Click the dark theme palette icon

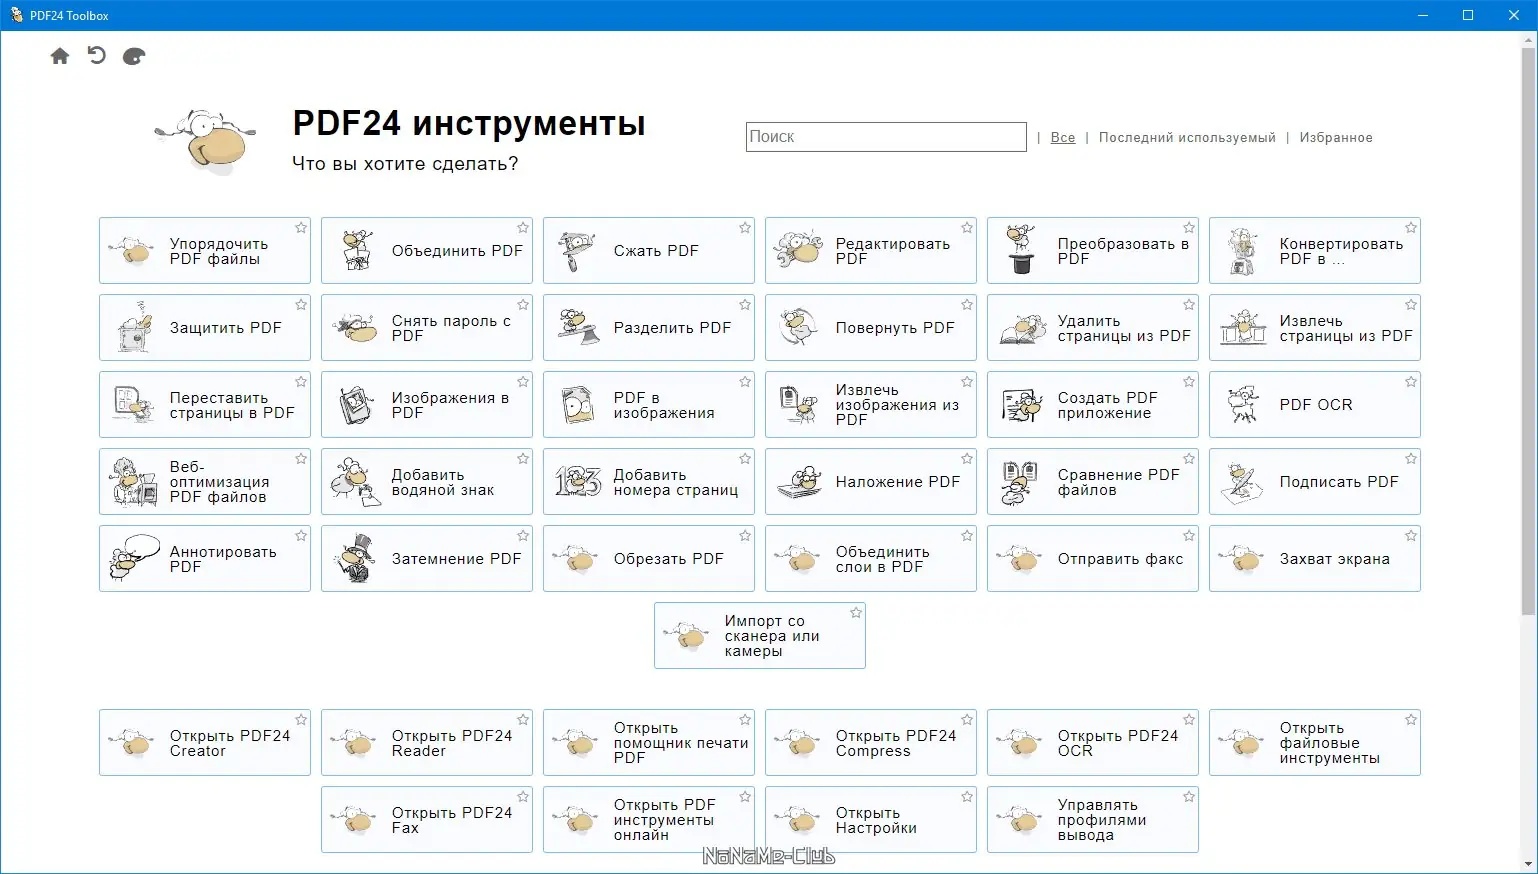coord(134,56)
